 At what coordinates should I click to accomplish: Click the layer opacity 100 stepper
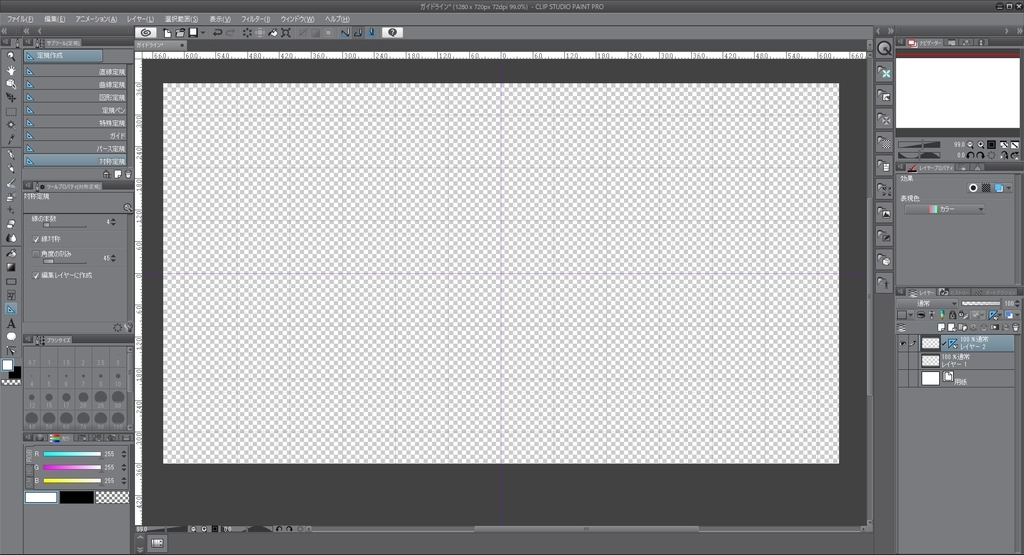tap(1017, 304)
